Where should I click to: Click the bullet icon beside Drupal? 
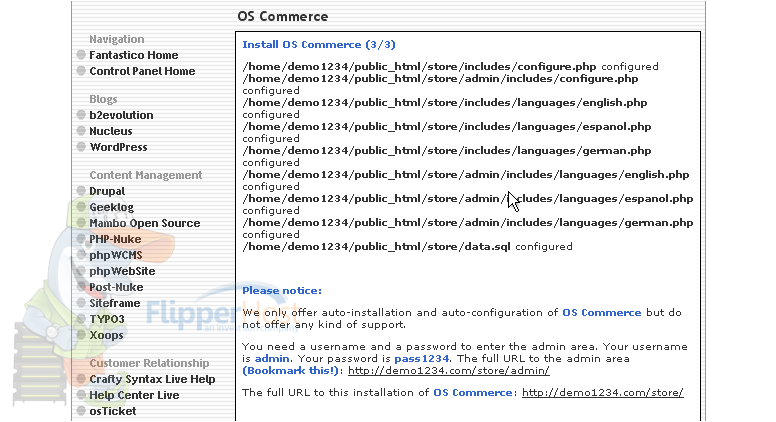click(x=81, y=190)
